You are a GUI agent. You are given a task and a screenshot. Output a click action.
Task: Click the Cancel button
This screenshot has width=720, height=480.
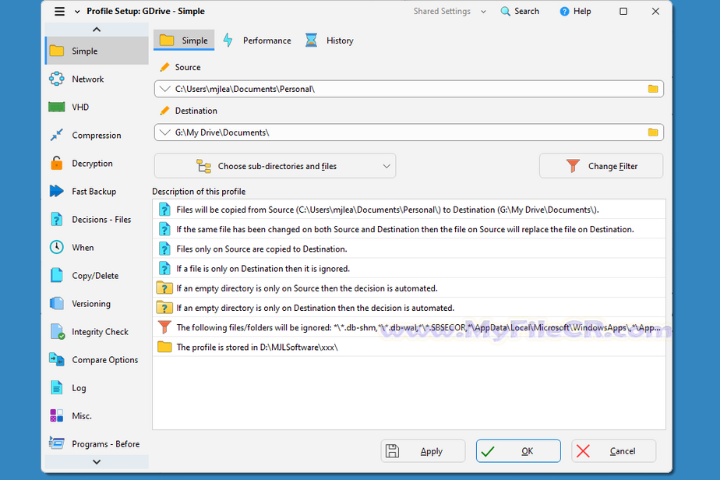click(613, 451)
